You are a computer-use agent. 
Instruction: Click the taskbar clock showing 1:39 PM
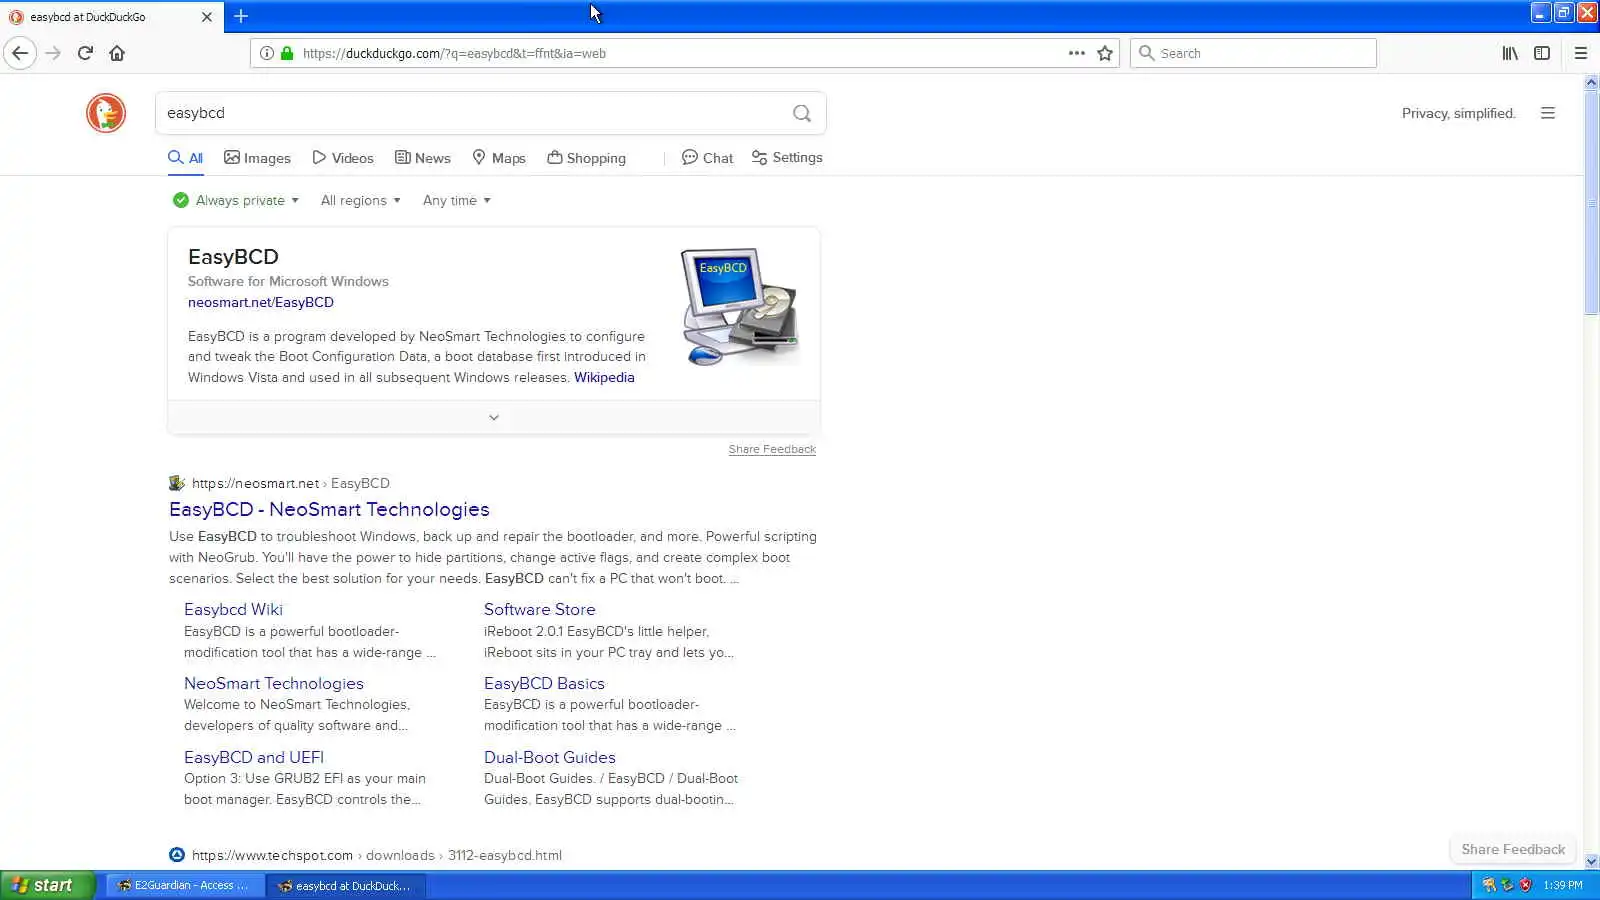click(x=1563, y=885)
